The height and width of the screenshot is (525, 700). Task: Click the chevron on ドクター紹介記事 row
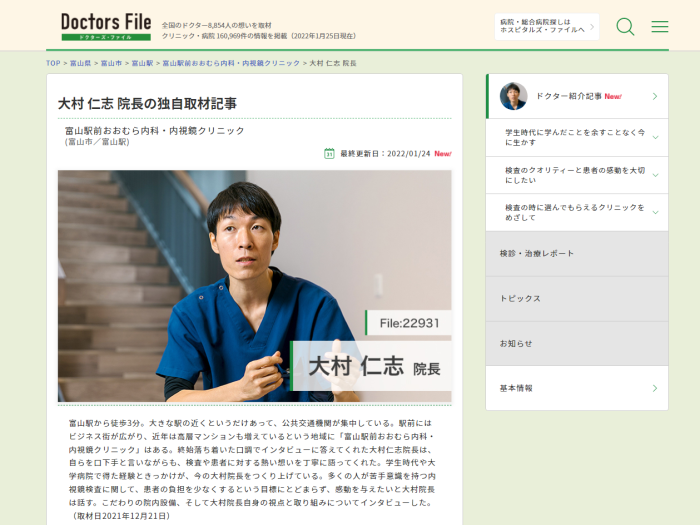pos(654,96)
